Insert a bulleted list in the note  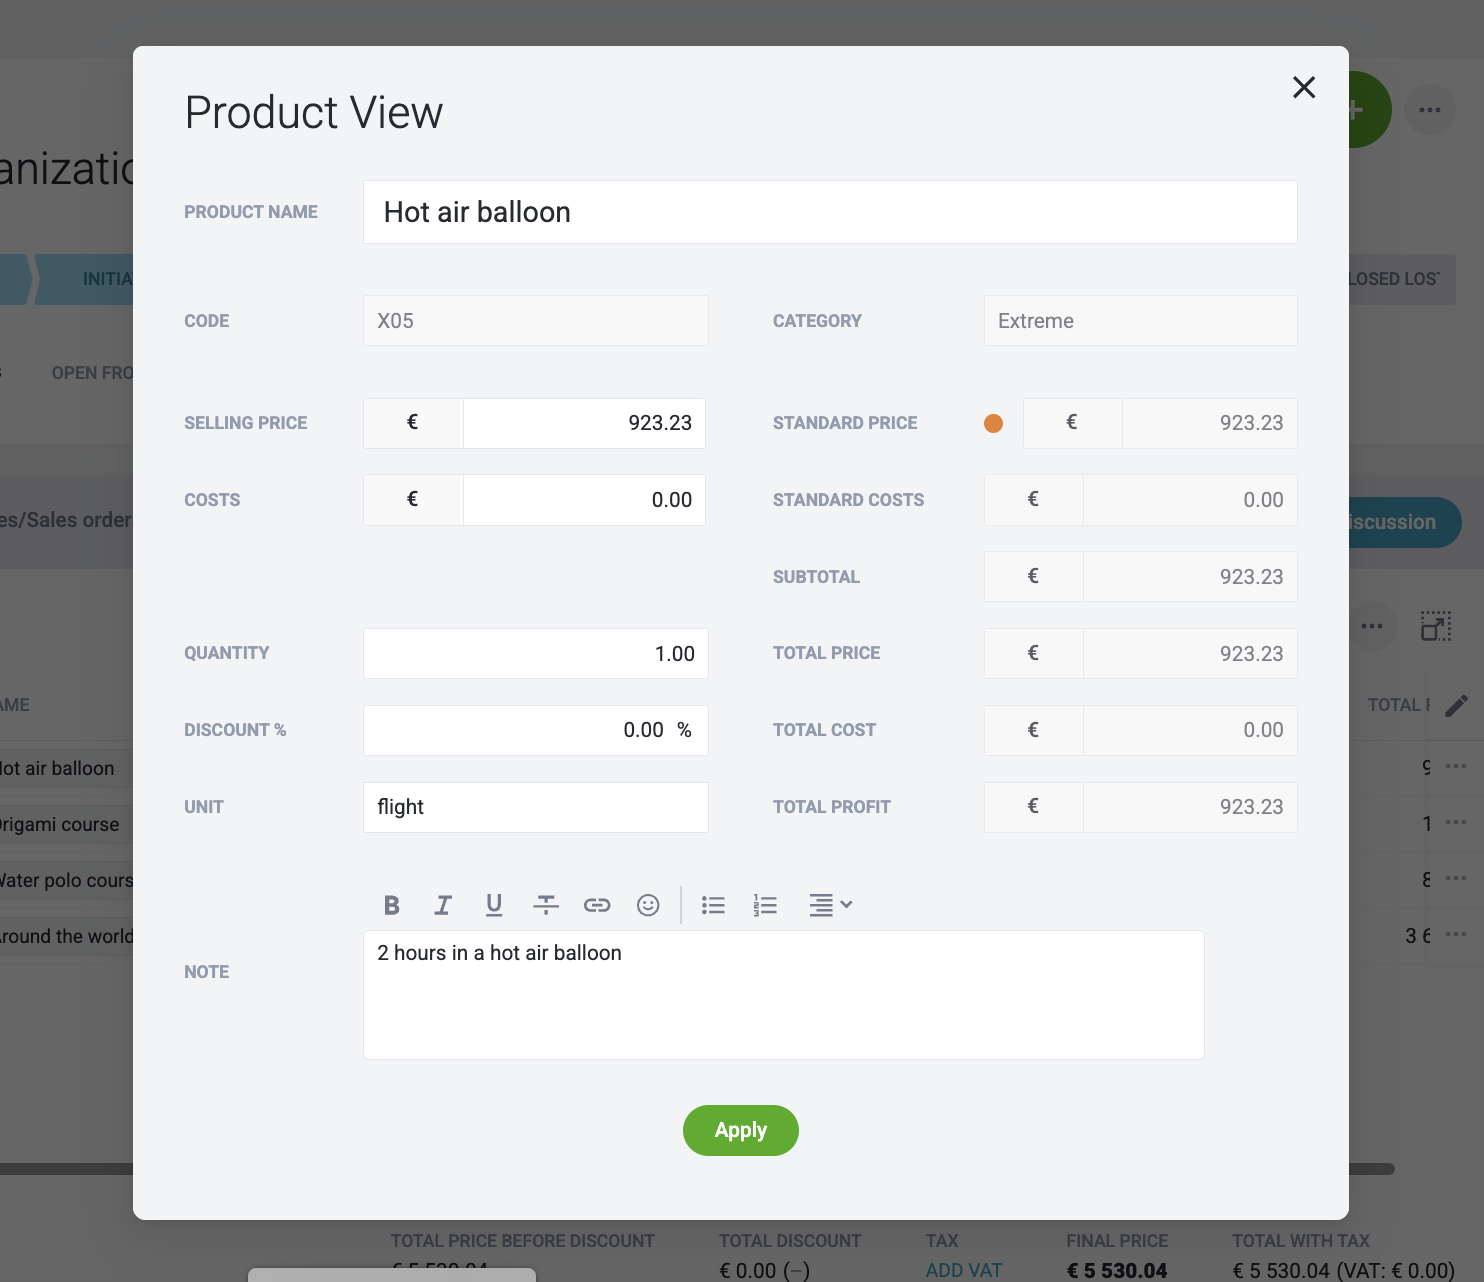[713, 905]
